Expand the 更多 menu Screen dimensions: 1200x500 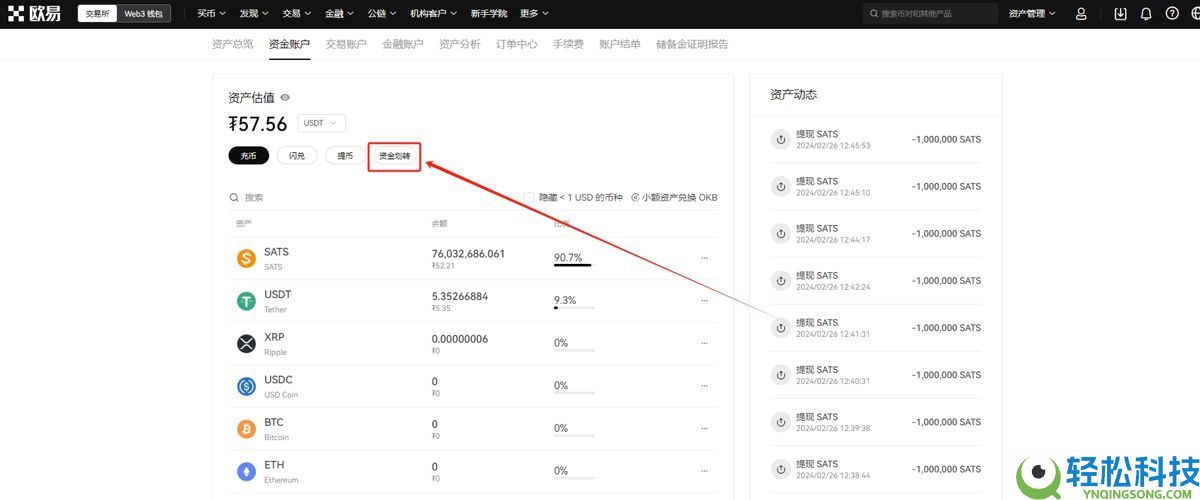click(x=534, y=14)
